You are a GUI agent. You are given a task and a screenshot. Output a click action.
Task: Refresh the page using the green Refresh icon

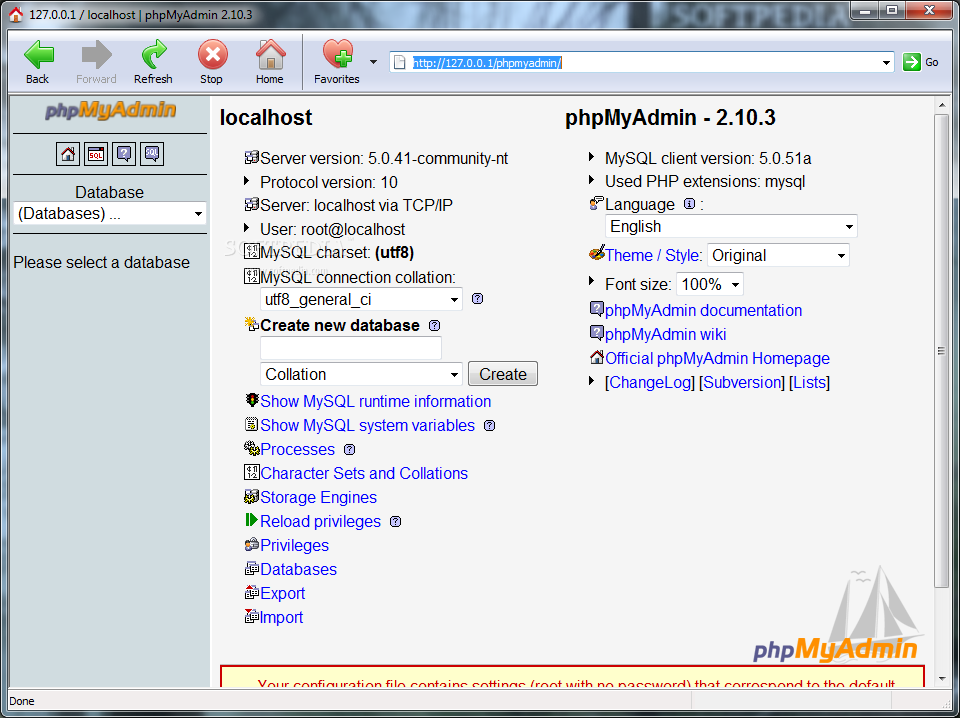pyautogui.click(x=153, y=62)
